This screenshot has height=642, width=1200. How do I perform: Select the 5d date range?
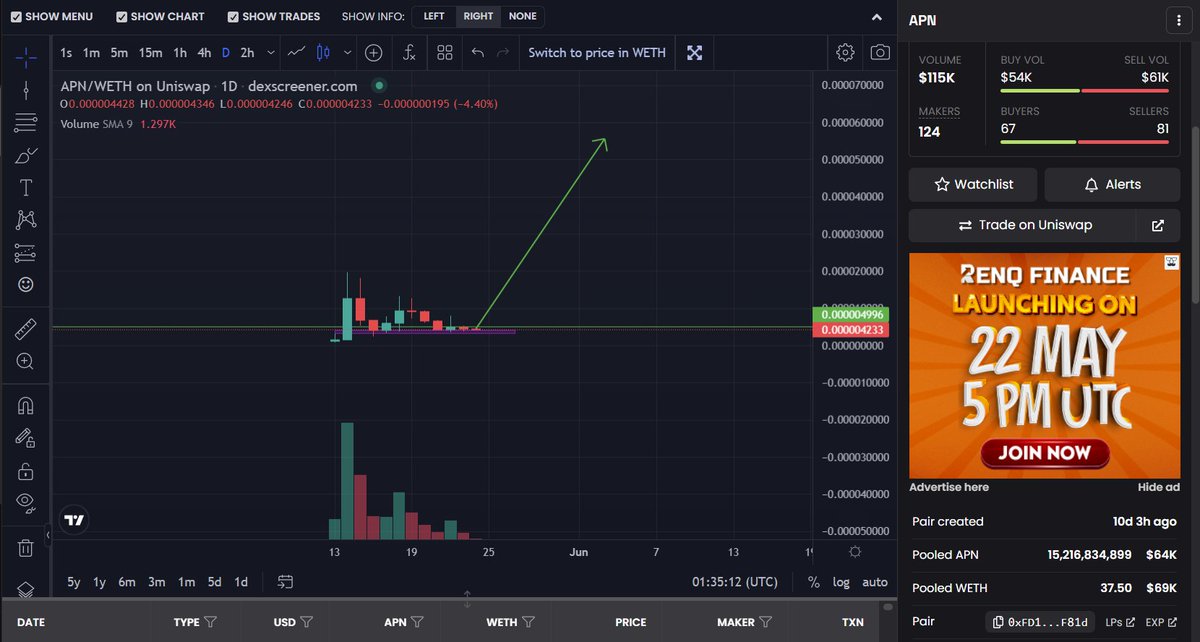(x=215, y=581)
